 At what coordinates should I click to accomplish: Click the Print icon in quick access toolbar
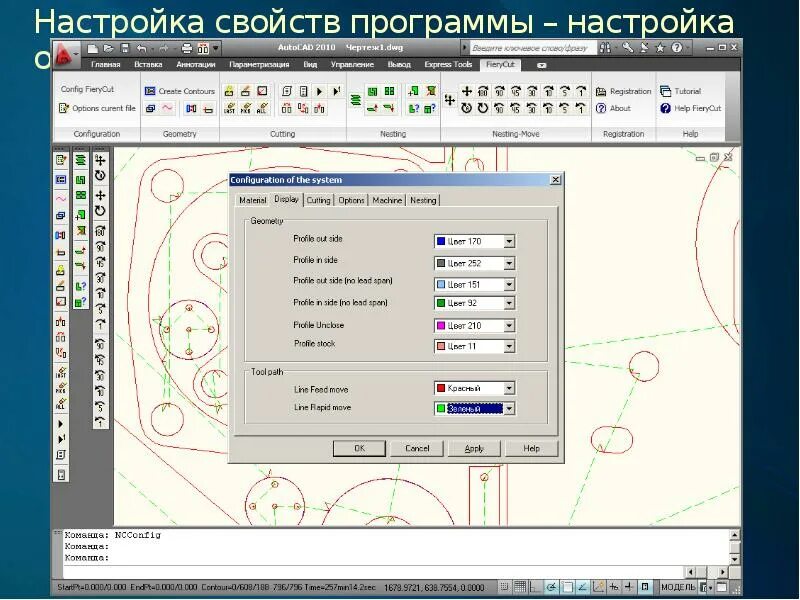pos(187,48)
